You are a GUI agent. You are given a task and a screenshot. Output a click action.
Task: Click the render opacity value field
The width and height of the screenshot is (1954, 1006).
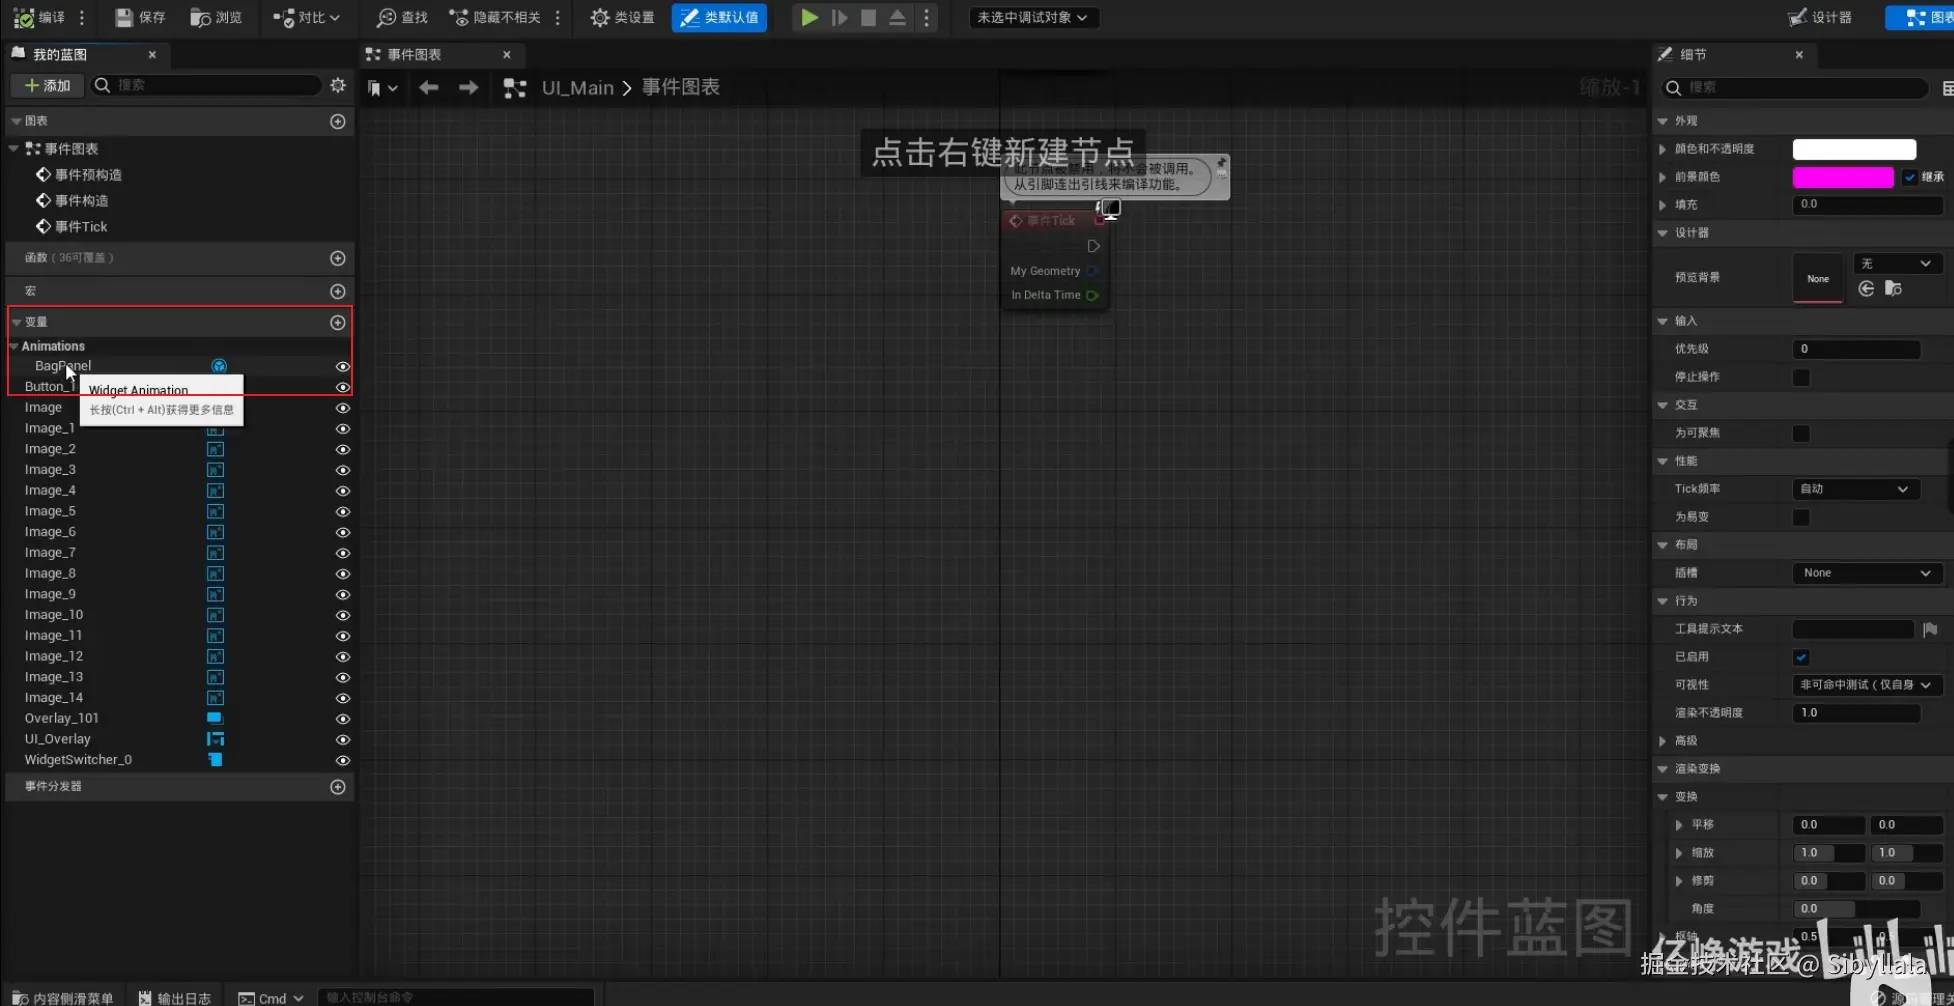pyautogui.click(x=1856, y=713)
